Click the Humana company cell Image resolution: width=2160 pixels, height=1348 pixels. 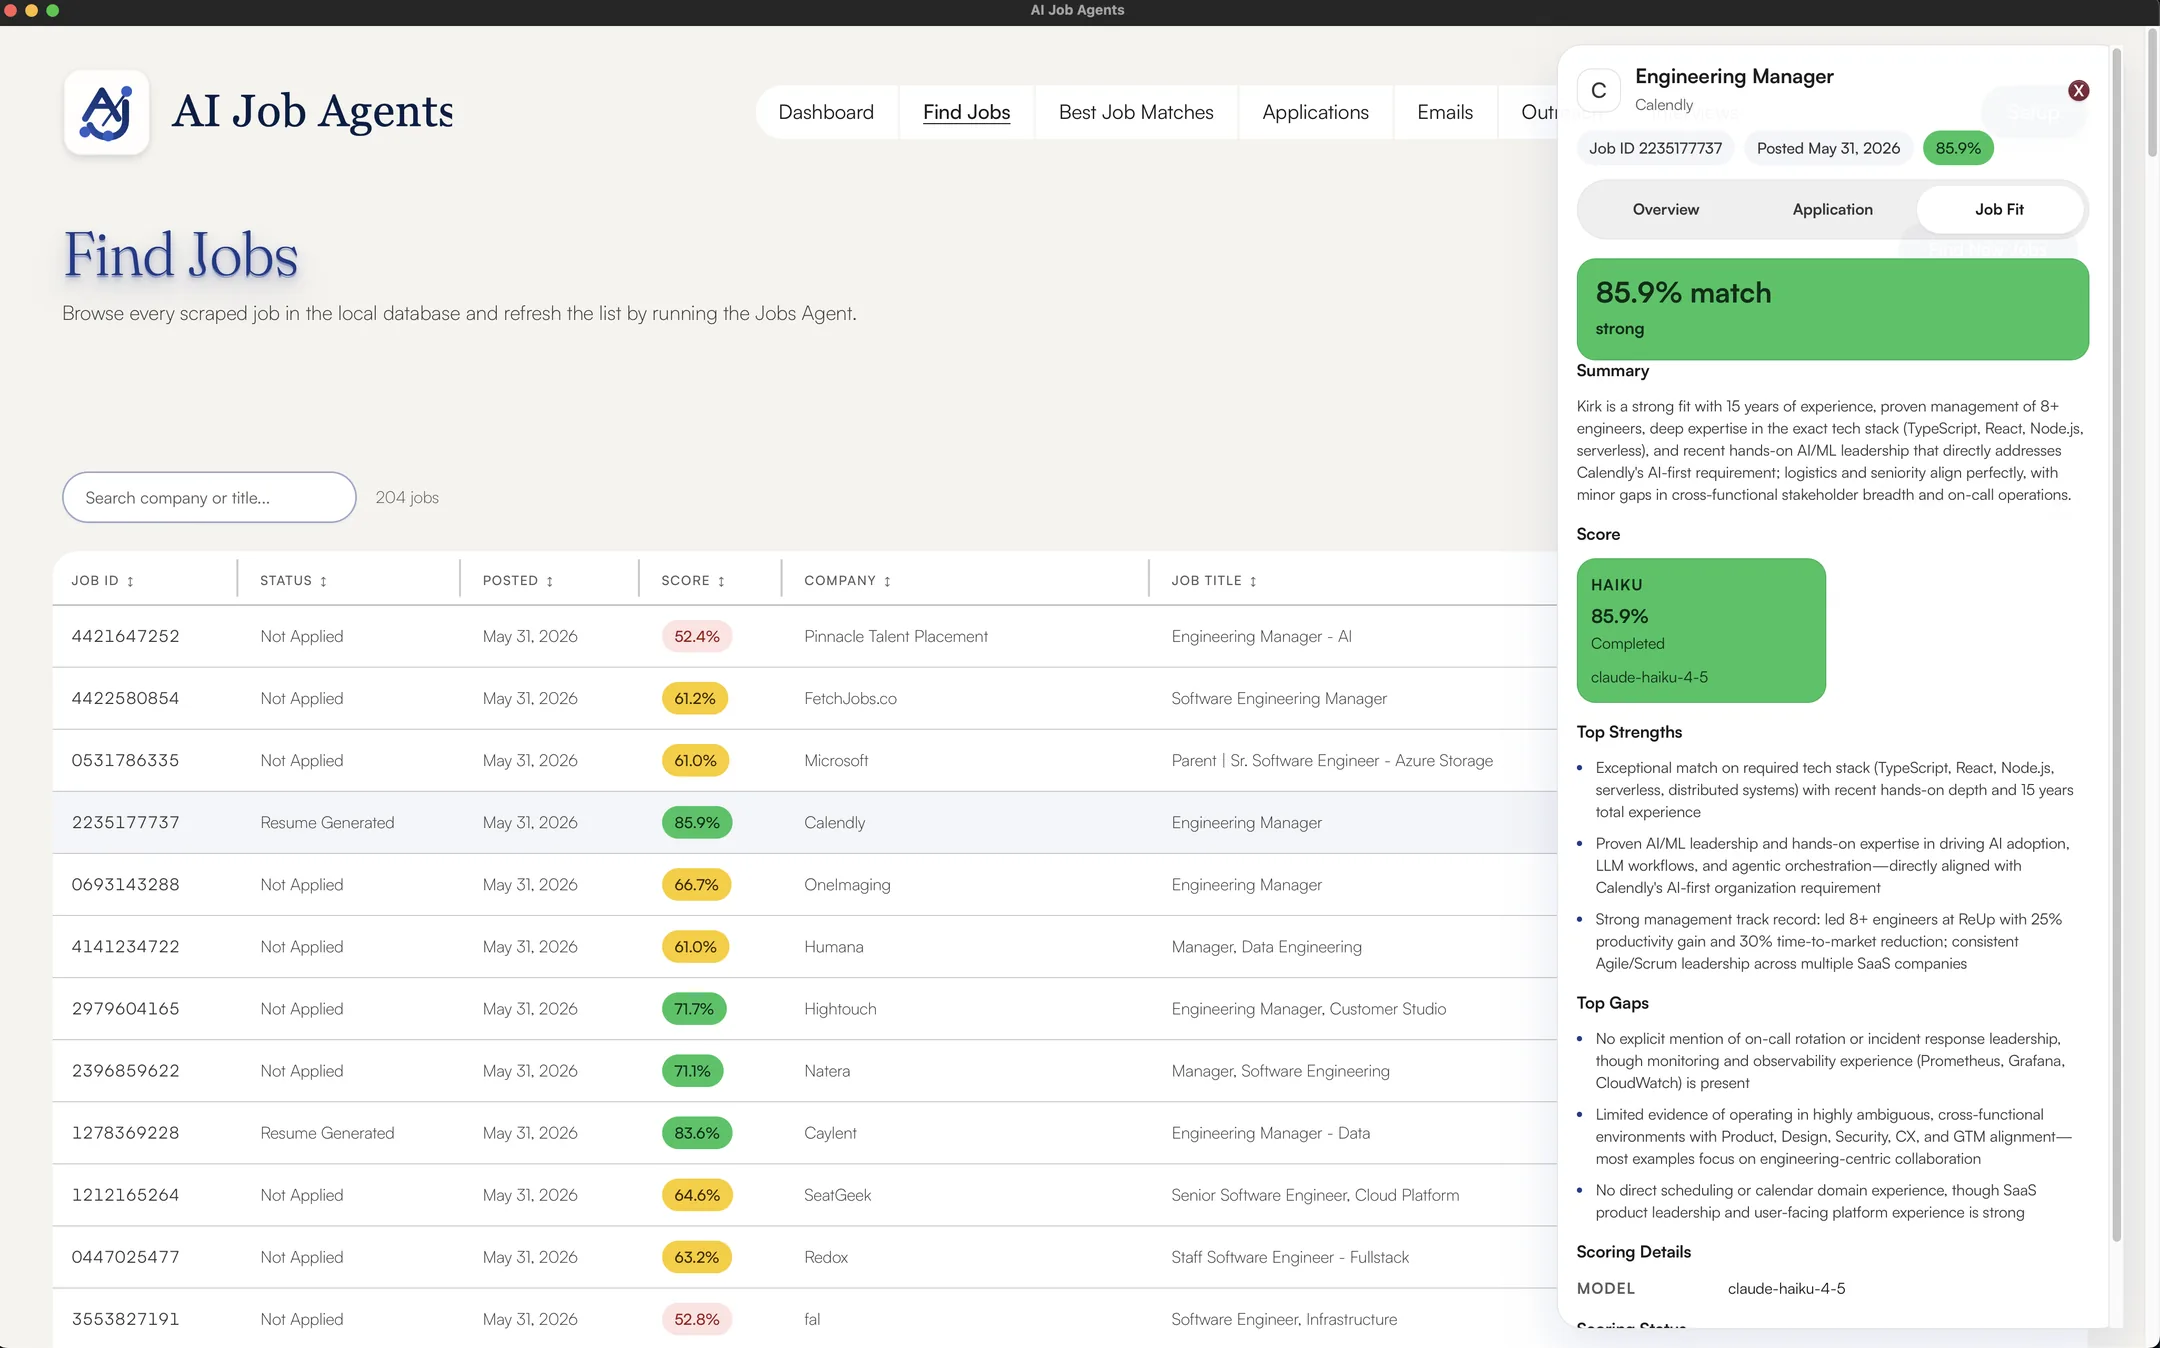point(834,946)
